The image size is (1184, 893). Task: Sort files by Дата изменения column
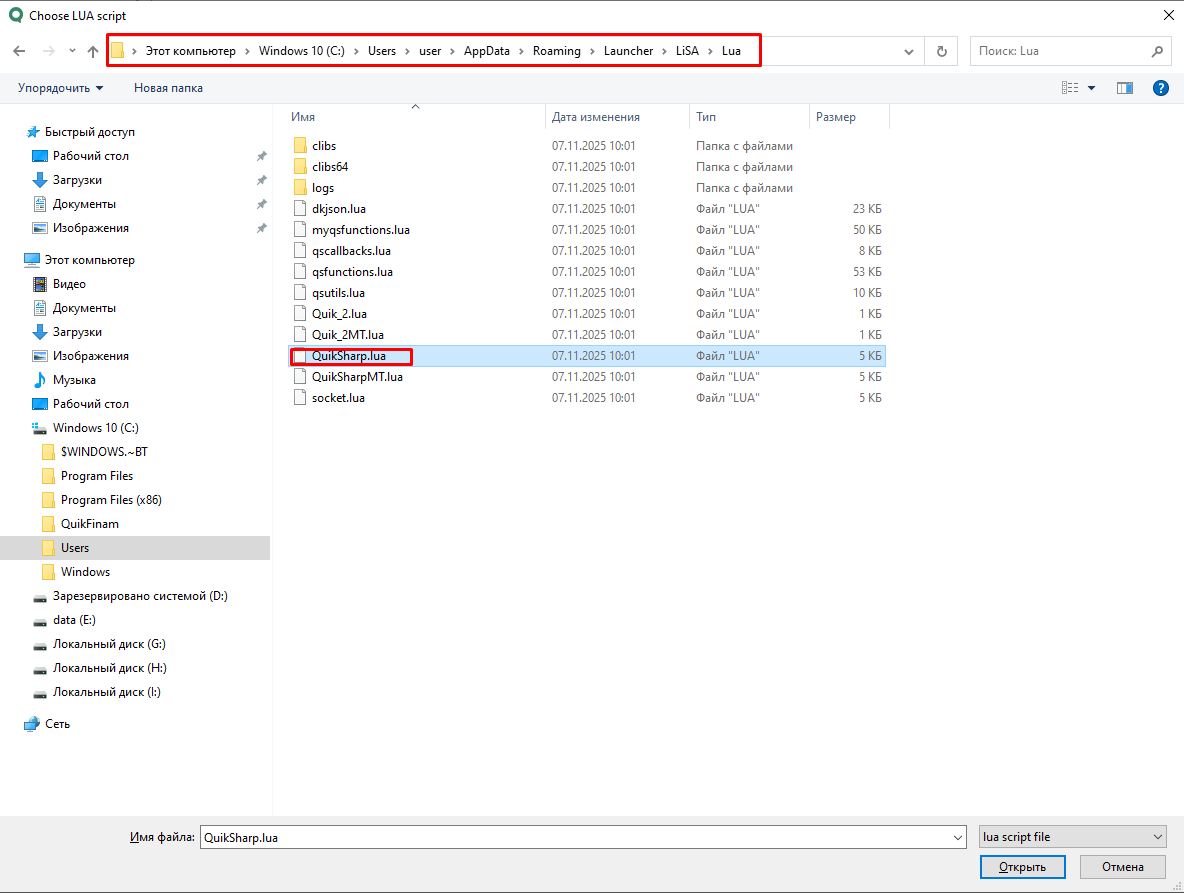596,117
